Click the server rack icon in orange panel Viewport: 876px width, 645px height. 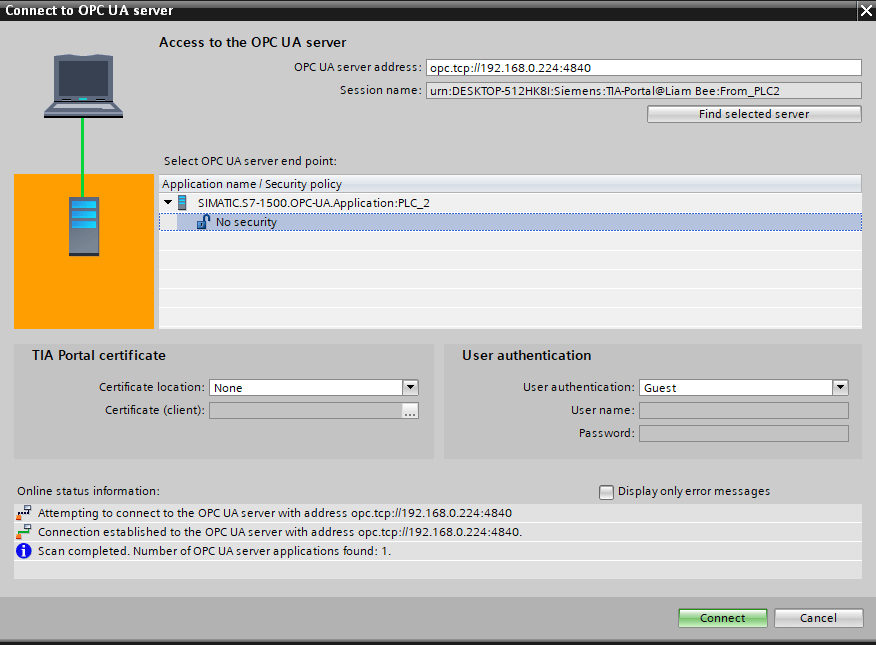[84, 225]
